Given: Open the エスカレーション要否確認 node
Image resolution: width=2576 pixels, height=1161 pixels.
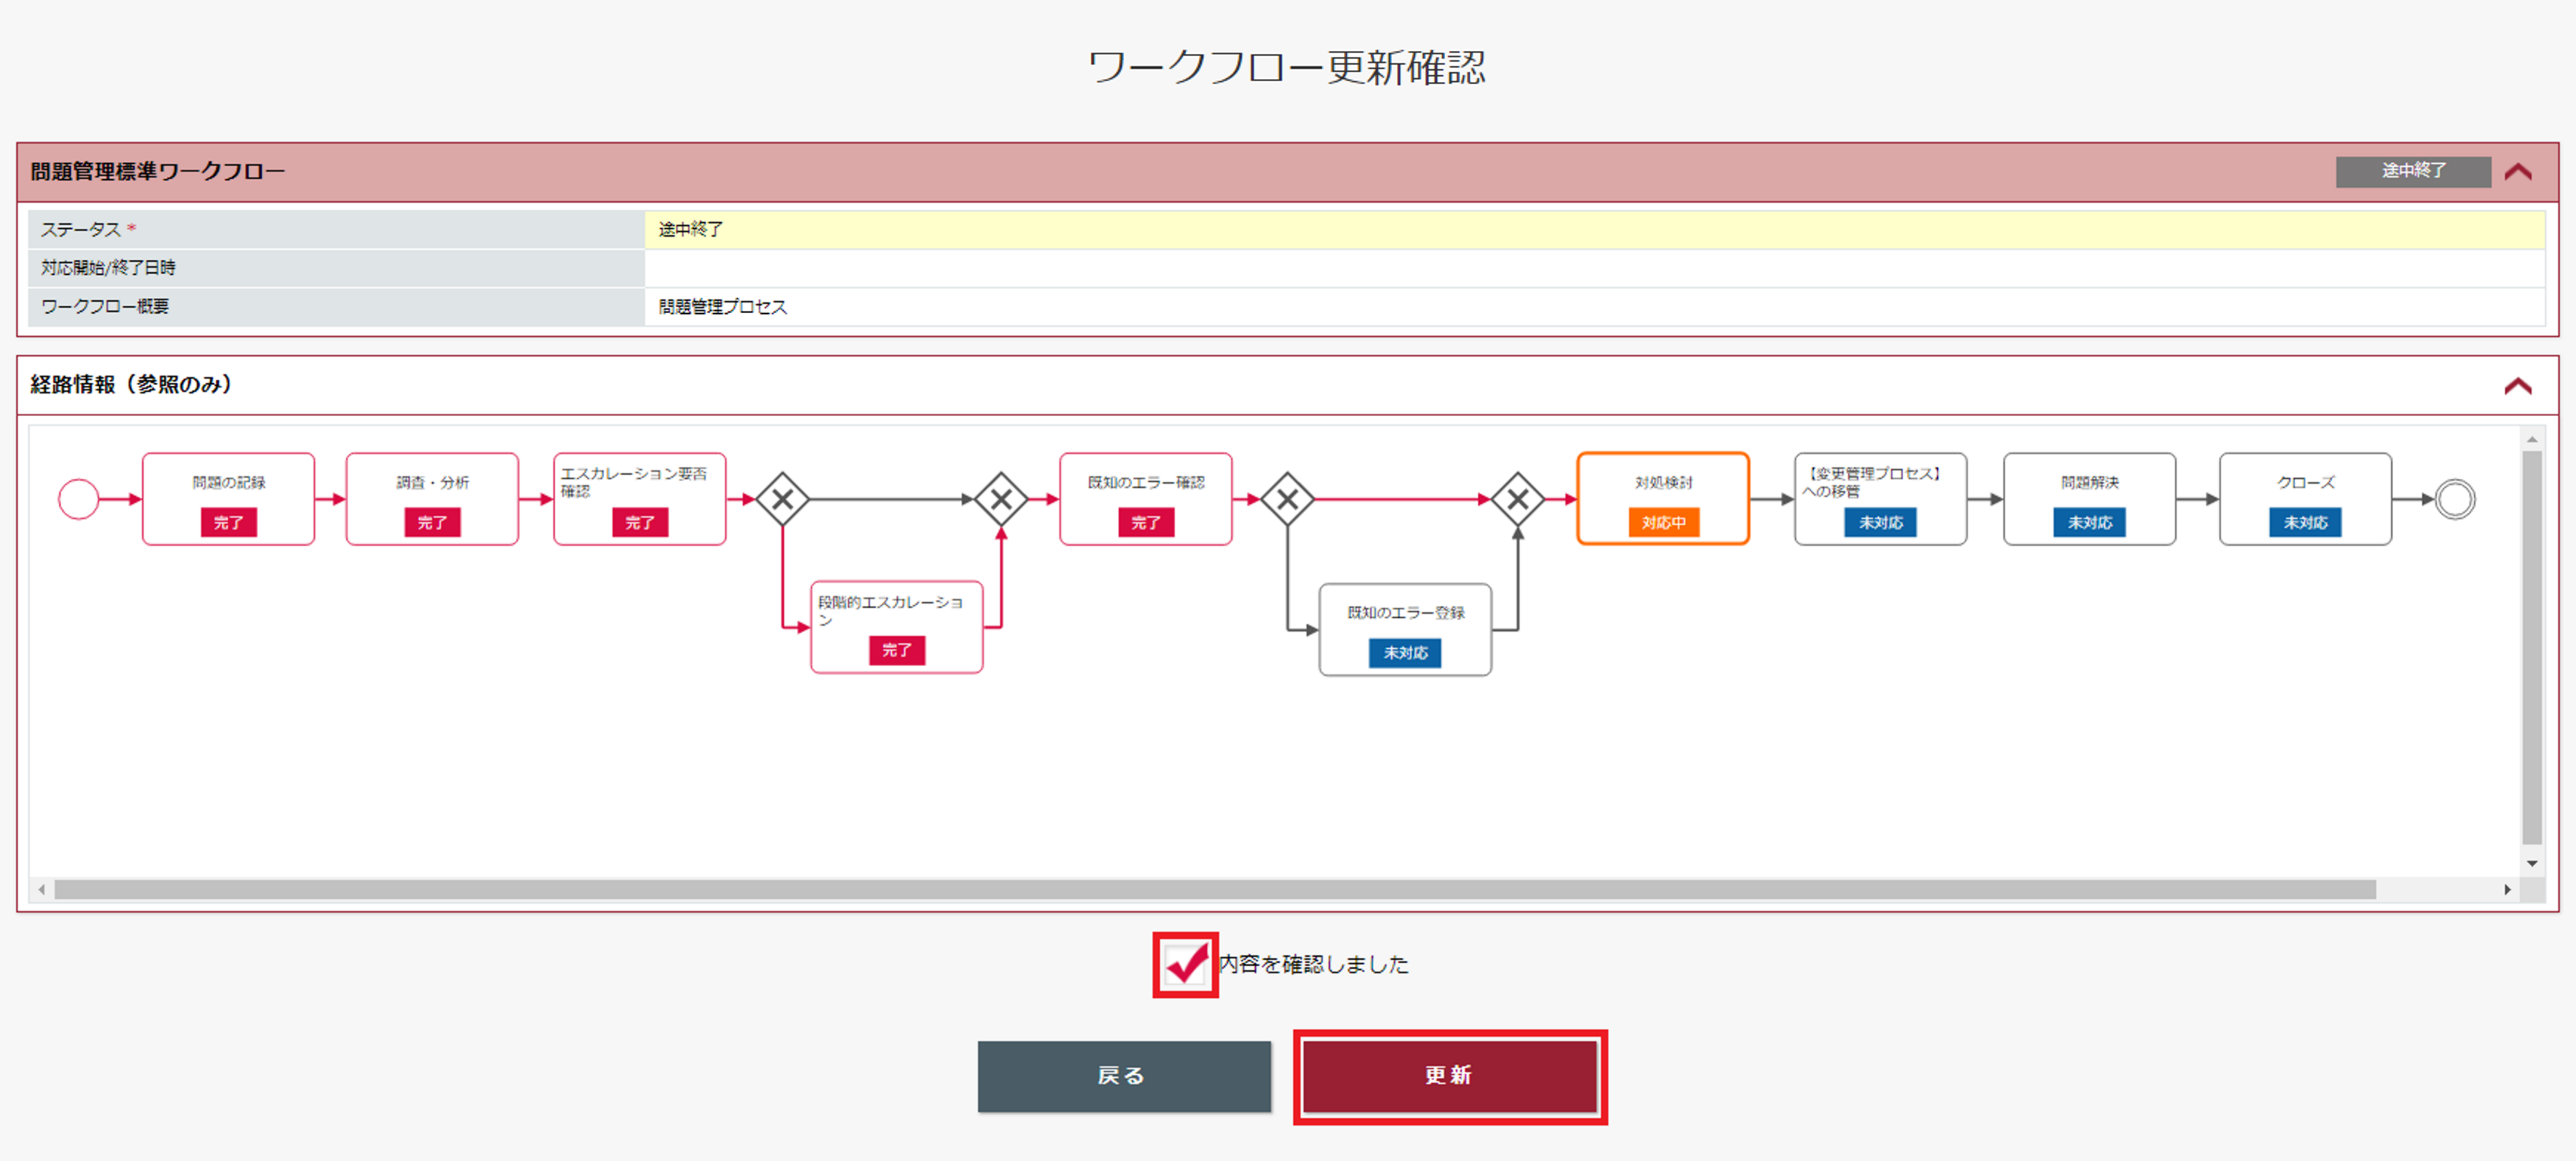Looking at the screenshot, I should click(x=640, y=499).
